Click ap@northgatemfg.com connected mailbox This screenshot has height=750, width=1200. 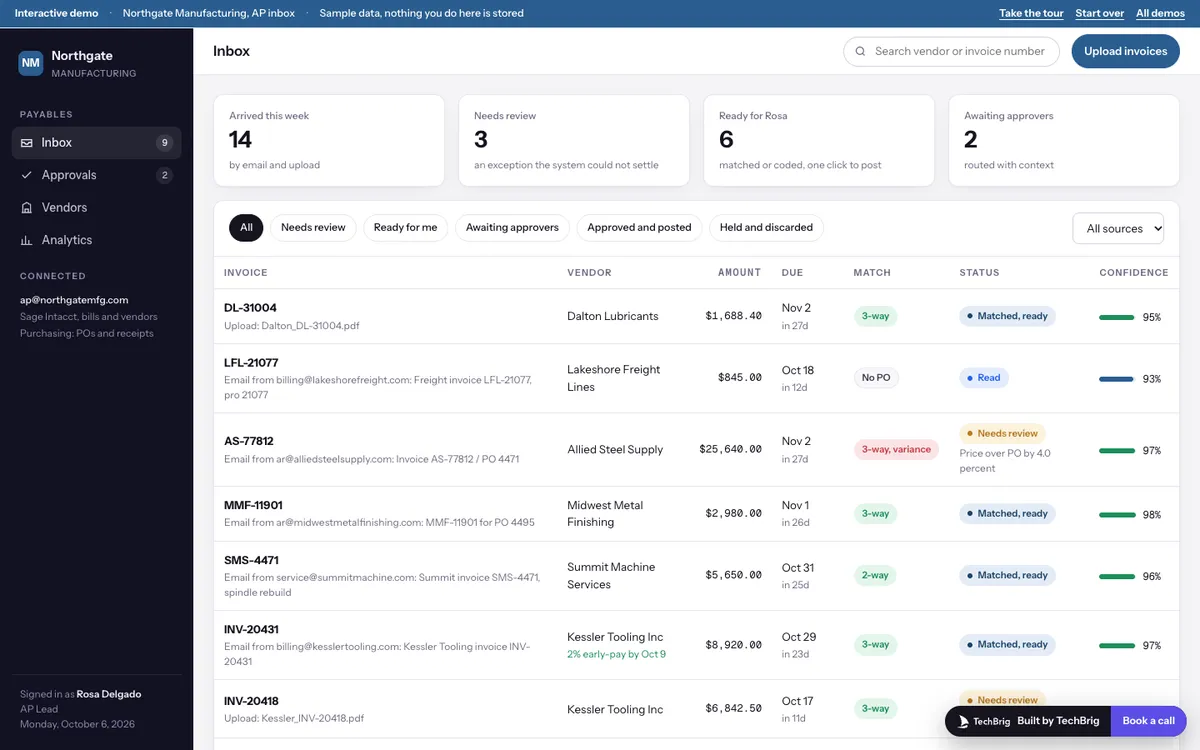click(x=74, y=300)
